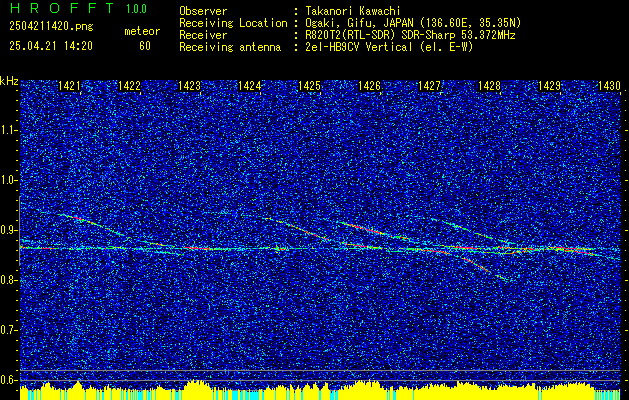Click observer name Takanori Kawachi

pos(352,11)
